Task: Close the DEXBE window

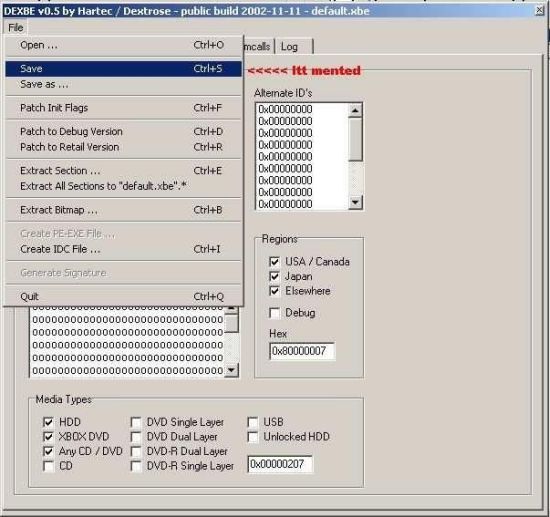Action: tap(539, 11)
